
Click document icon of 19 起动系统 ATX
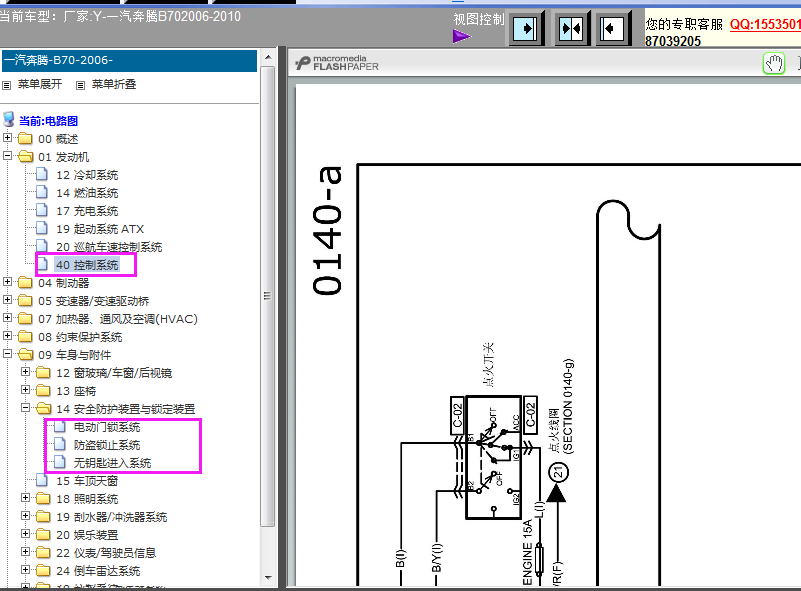(x=42, y=228)
